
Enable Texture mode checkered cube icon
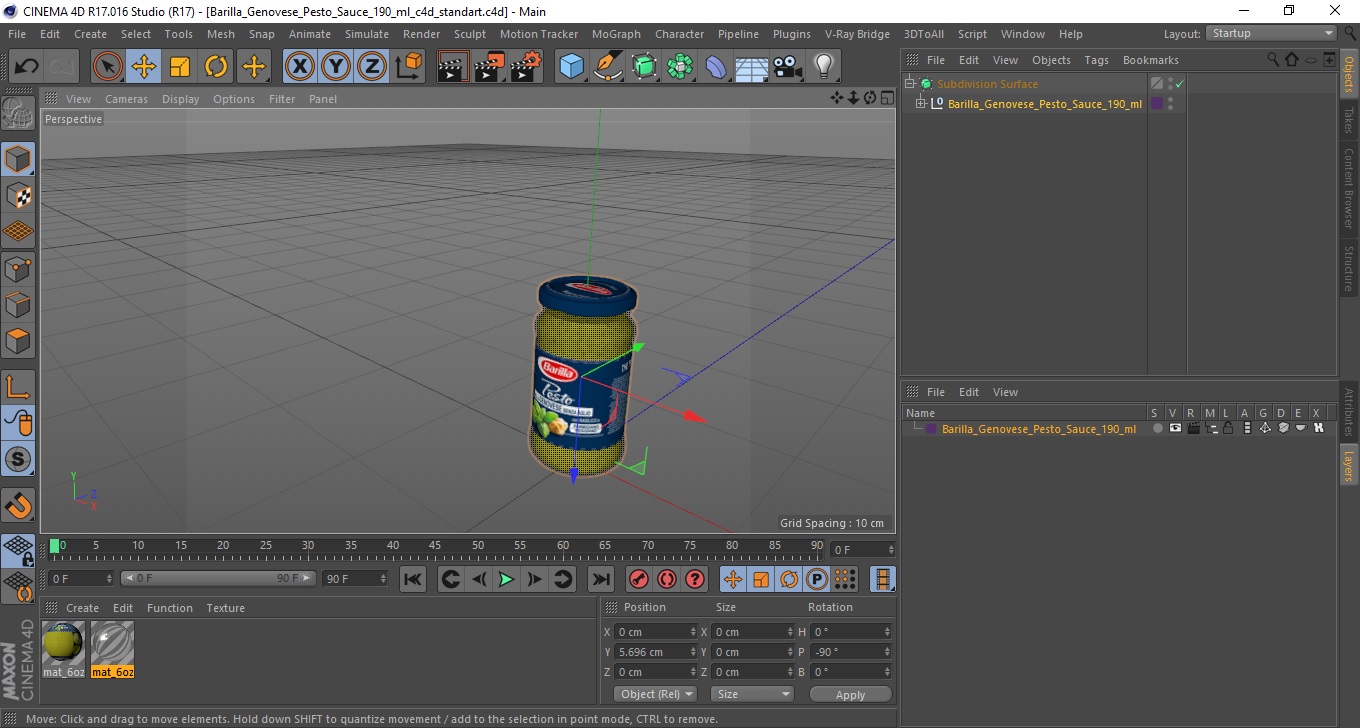pyautogui.click(x=18, y=195)
